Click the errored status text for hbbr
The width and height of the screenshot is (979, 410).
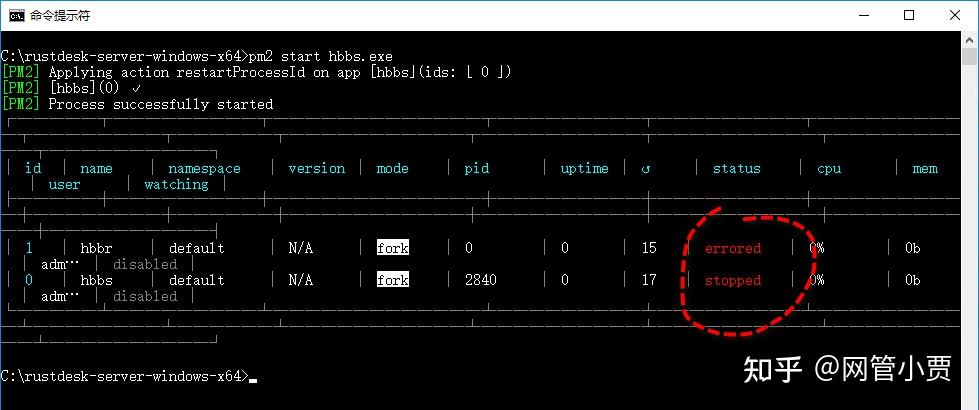tap(733, 248)
